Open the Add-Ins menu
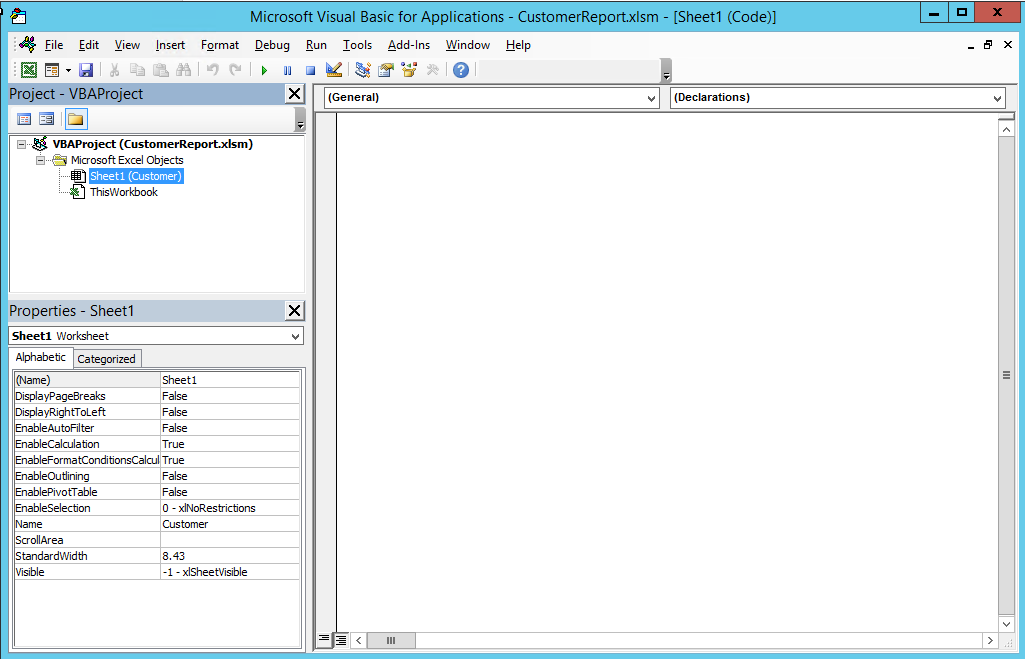 409,45
